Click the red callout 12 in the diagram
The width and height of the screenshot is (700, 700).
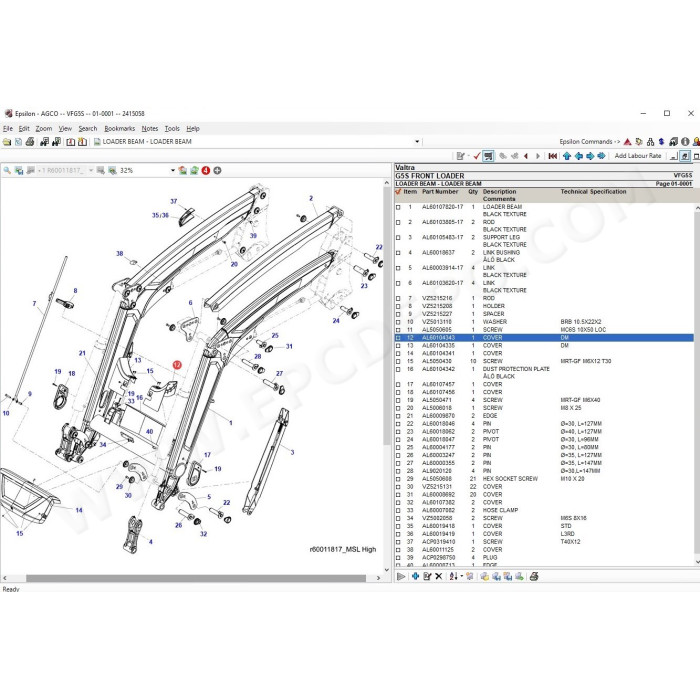pyautogui.click(x=177, y=365)
